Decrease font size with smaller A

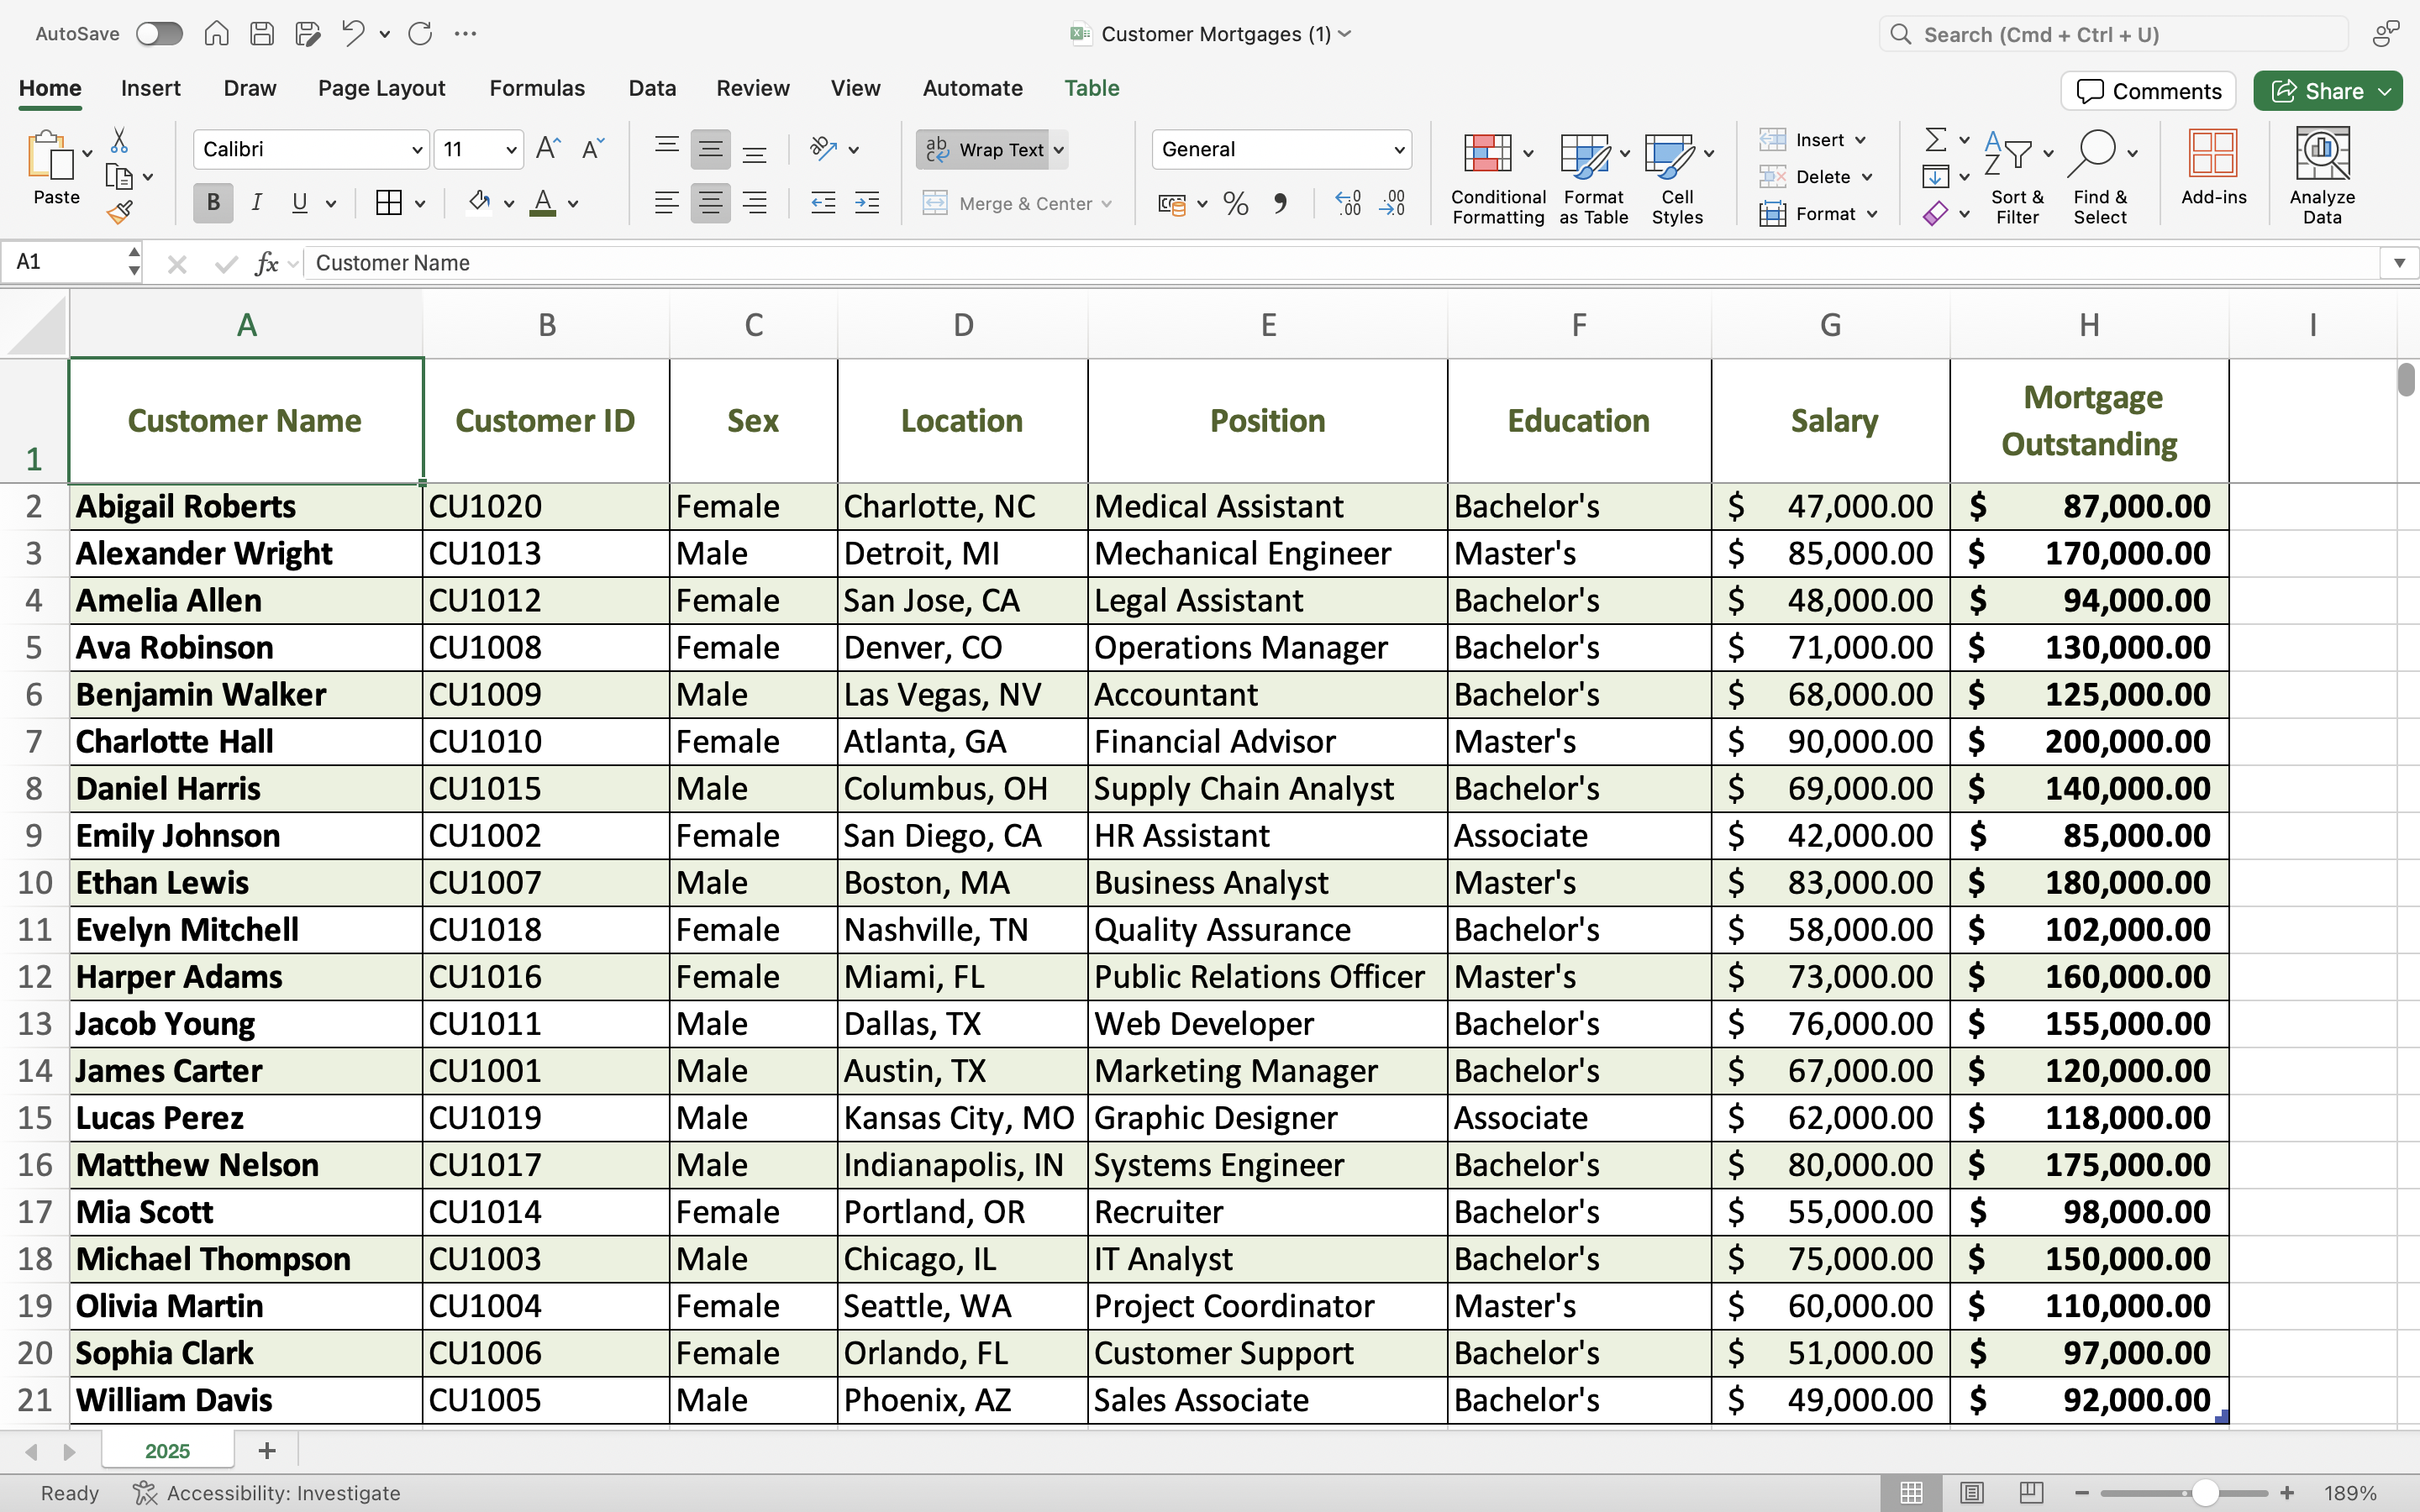click(593, 149)
